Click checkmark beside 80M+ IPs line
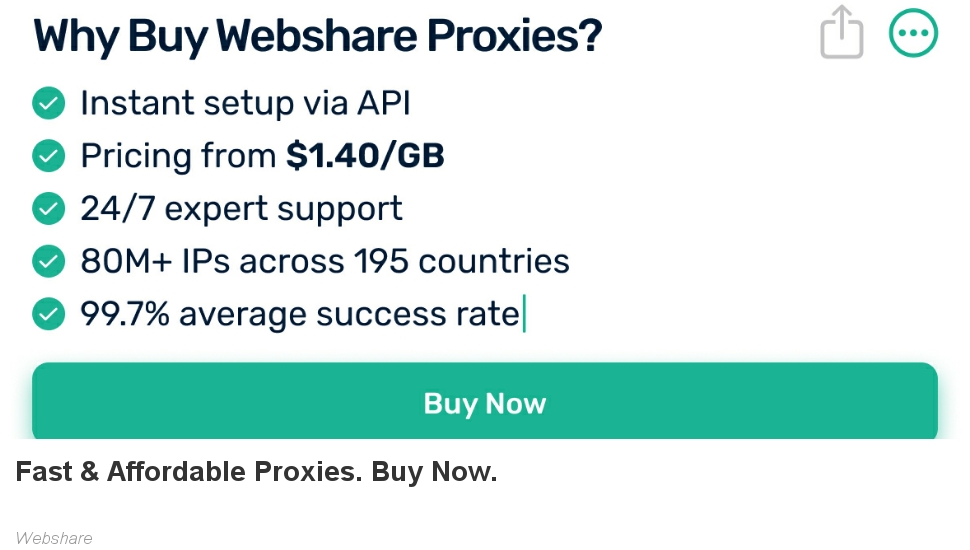The image size is (970, 550). coord(48,261)
